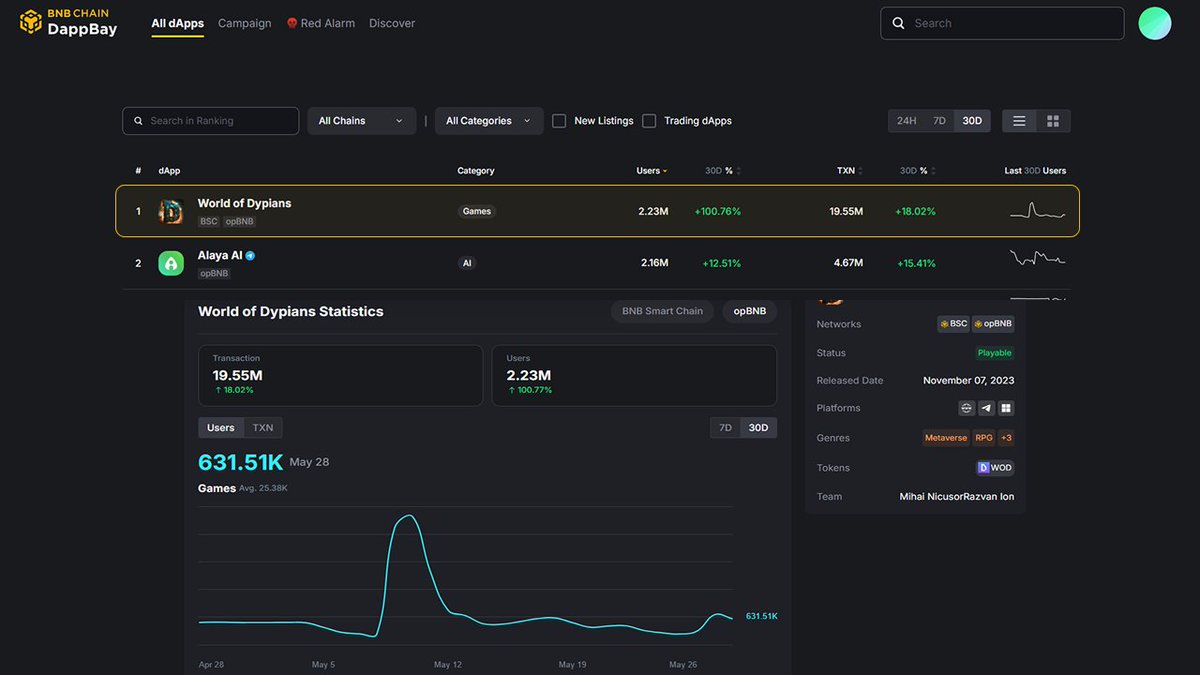This screenshot has width=1200, height=675.
Task: Open Alaya AI dApp link
Action: tap(220, 255)
